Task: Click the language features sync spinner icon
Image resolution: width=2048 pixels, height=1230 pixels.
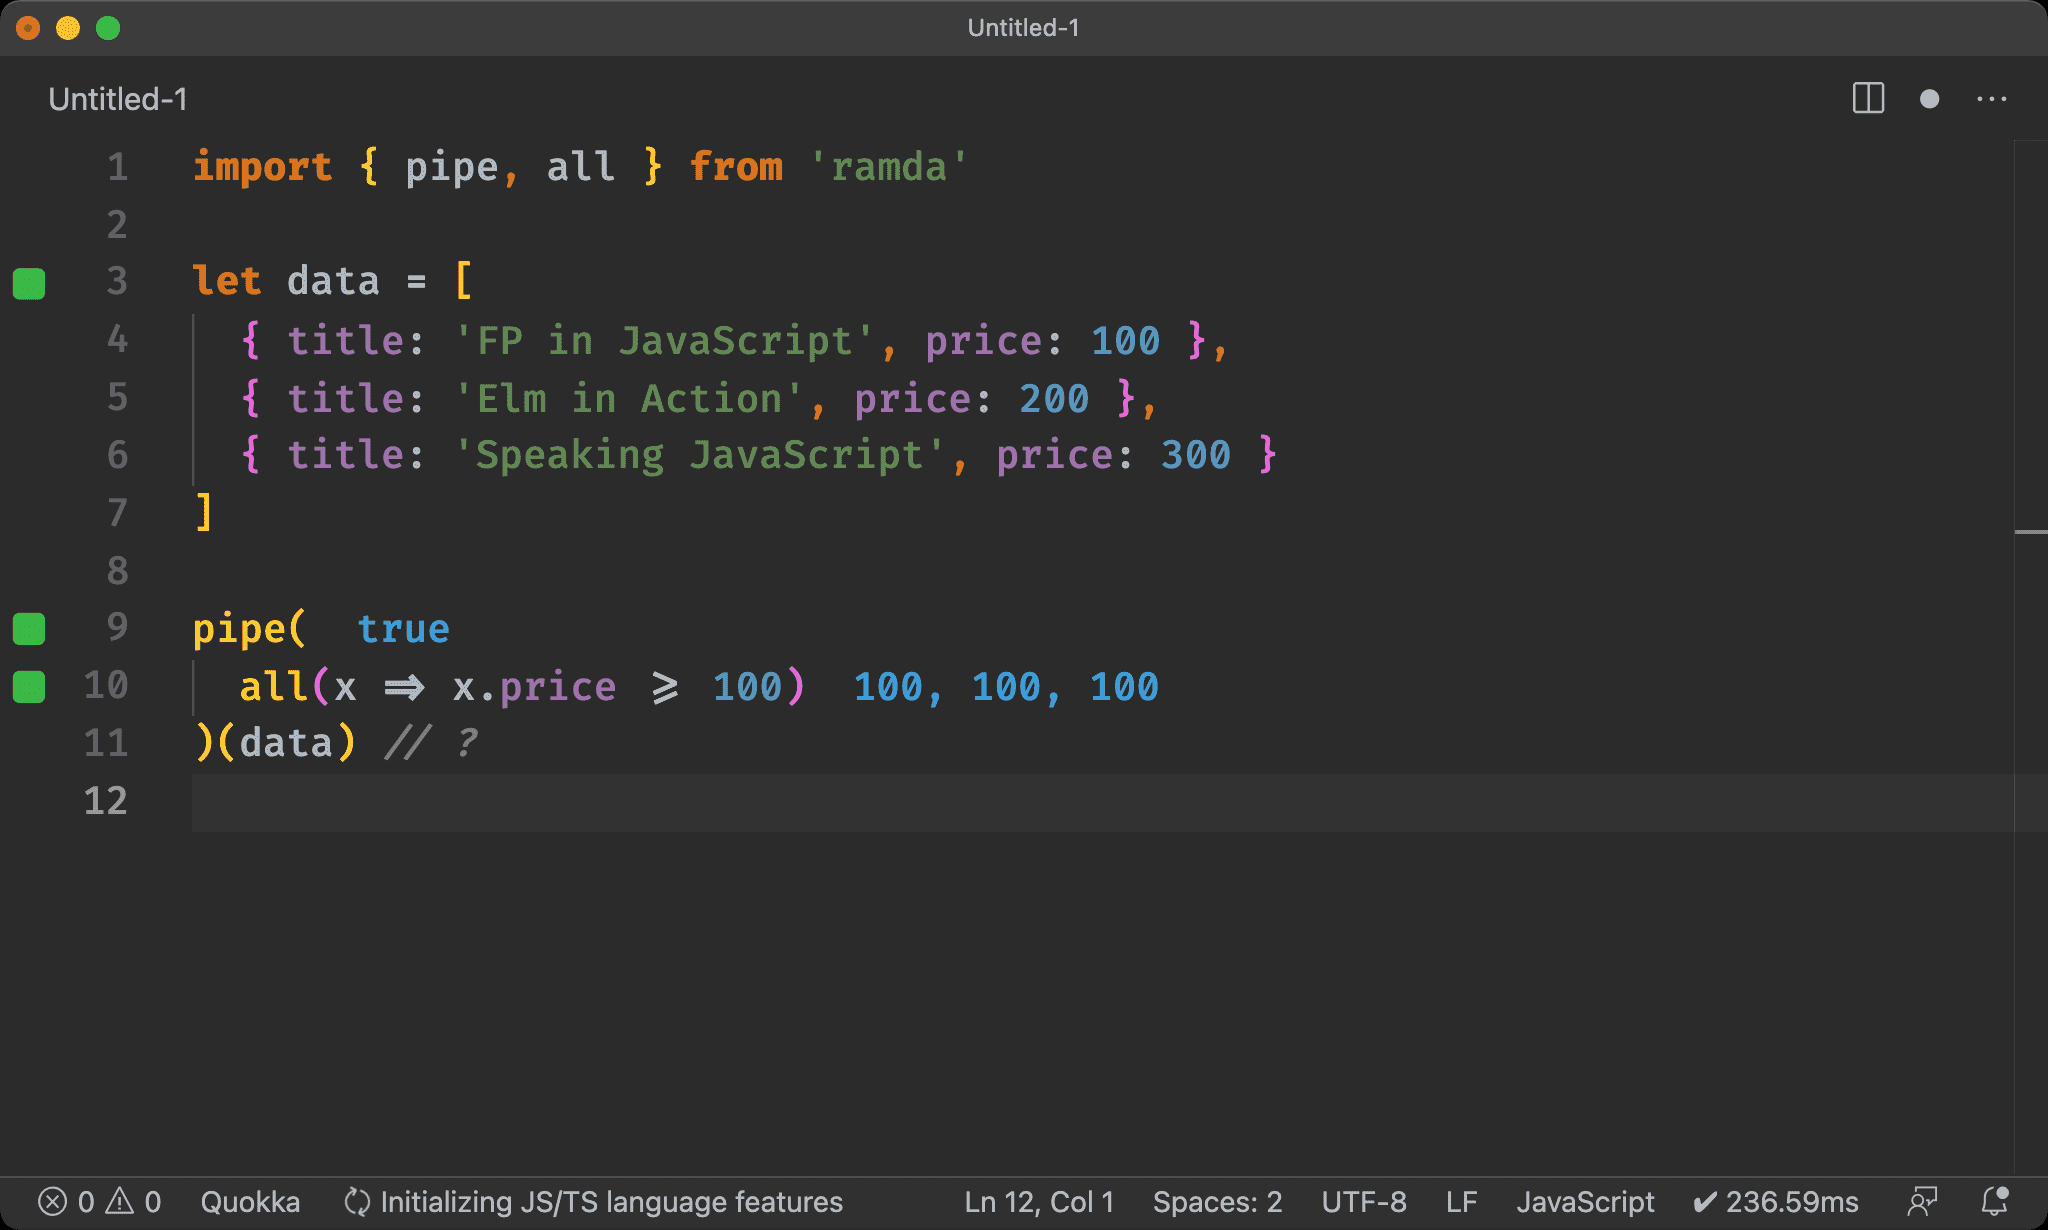Action: 357,1201
